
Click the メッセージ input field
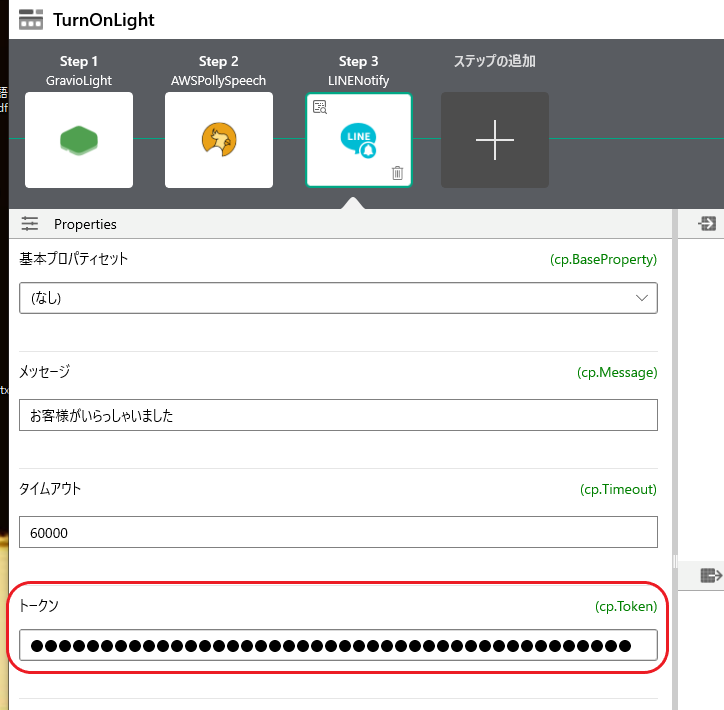click(338, 415)
